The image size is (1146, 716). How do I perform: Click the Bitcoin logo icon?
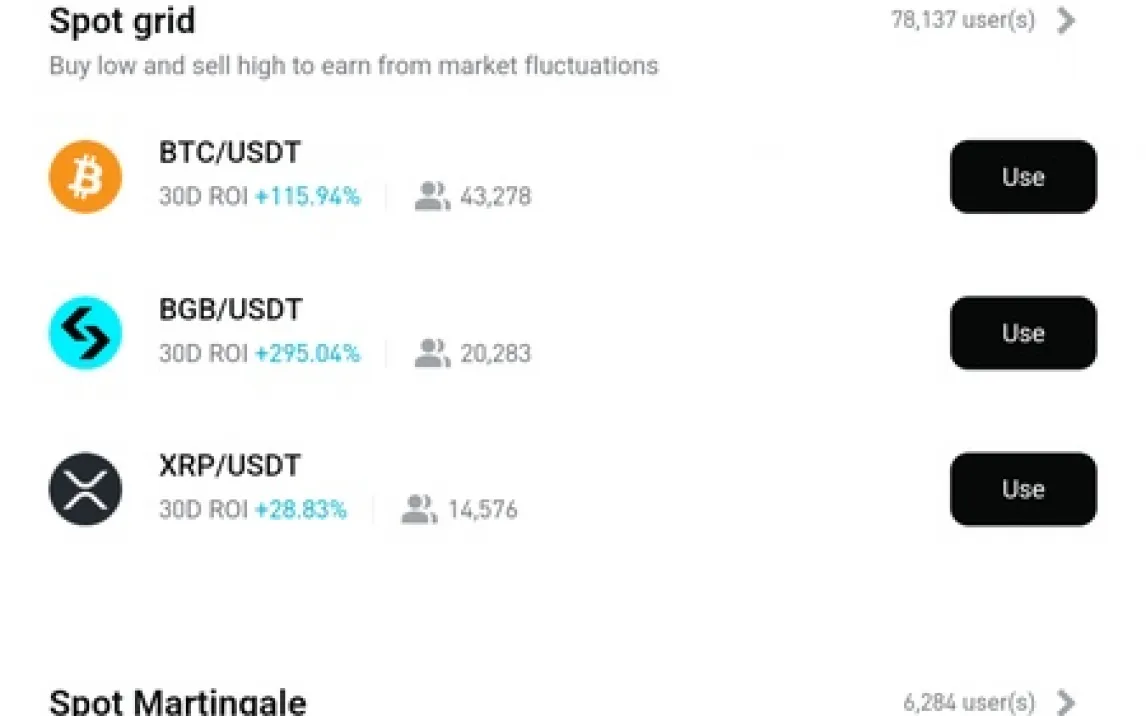click(86, 177)
